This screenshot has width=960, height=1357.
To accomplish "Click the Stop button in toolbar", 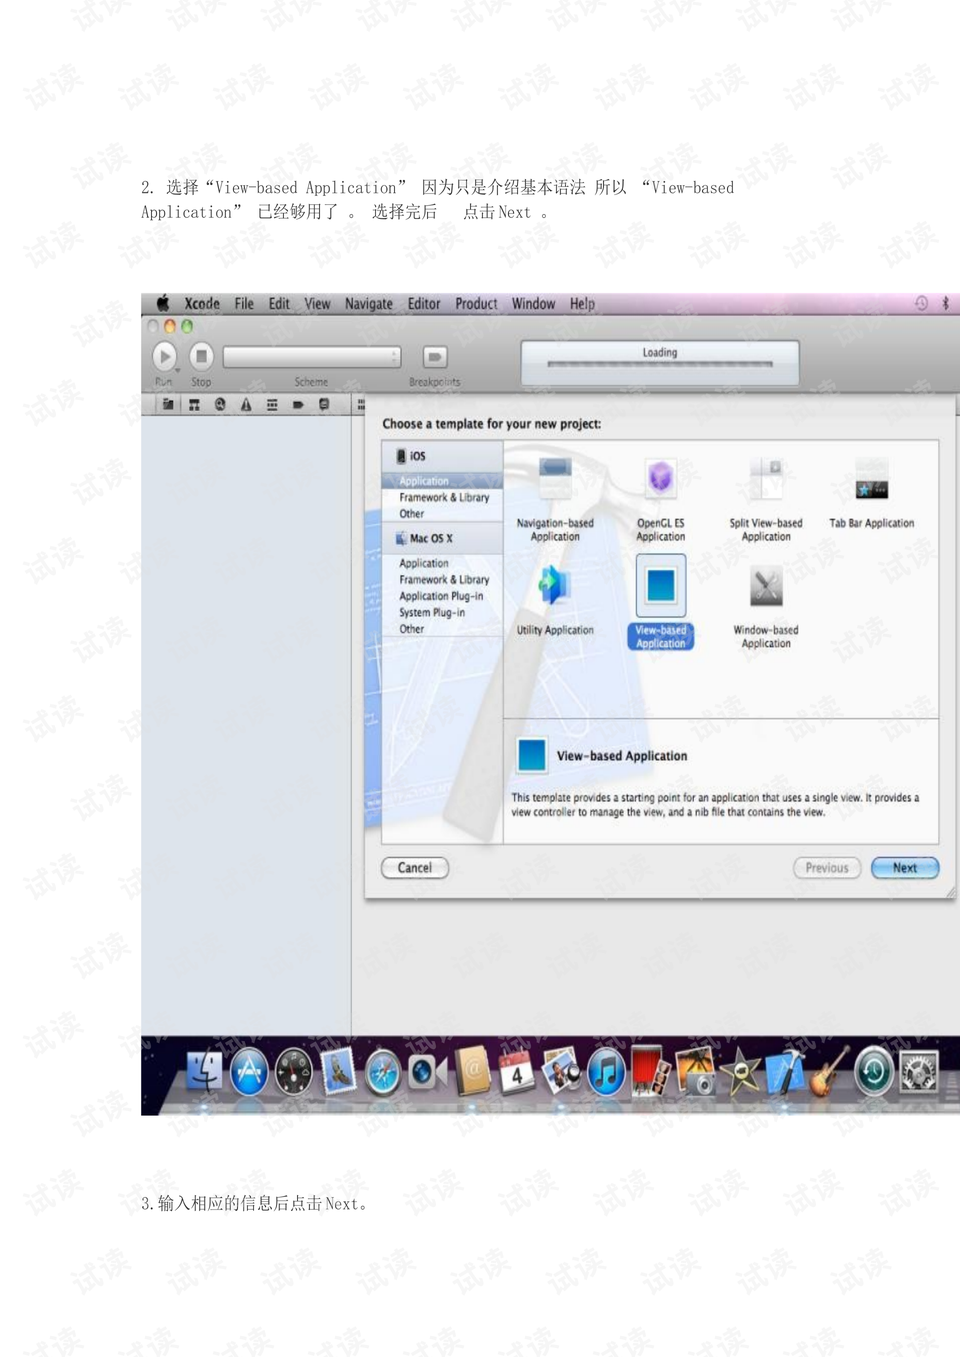I will tap(202, 356).
